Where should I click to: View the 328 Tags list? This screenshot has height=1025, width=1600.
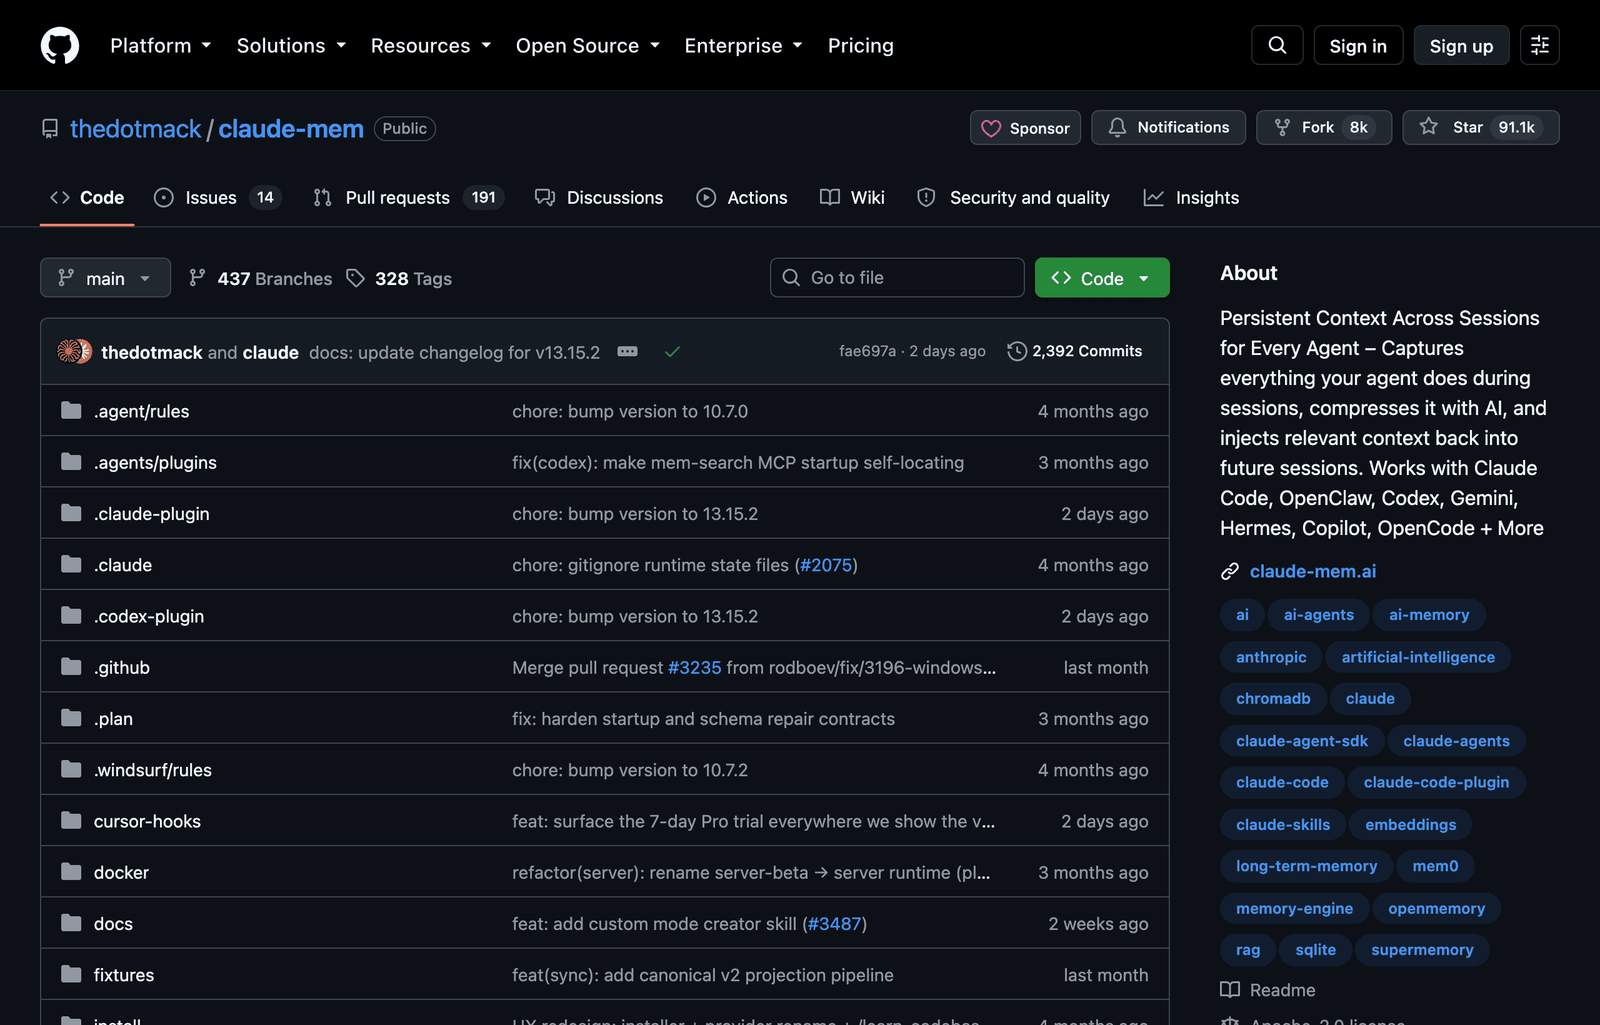400,278
